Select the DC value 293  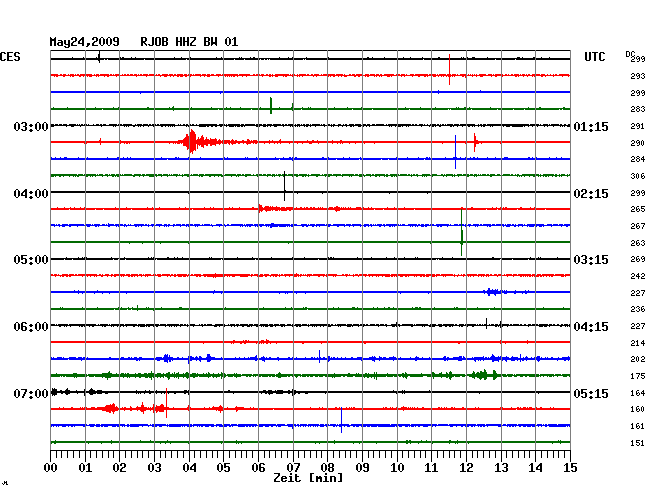point(638,76)
